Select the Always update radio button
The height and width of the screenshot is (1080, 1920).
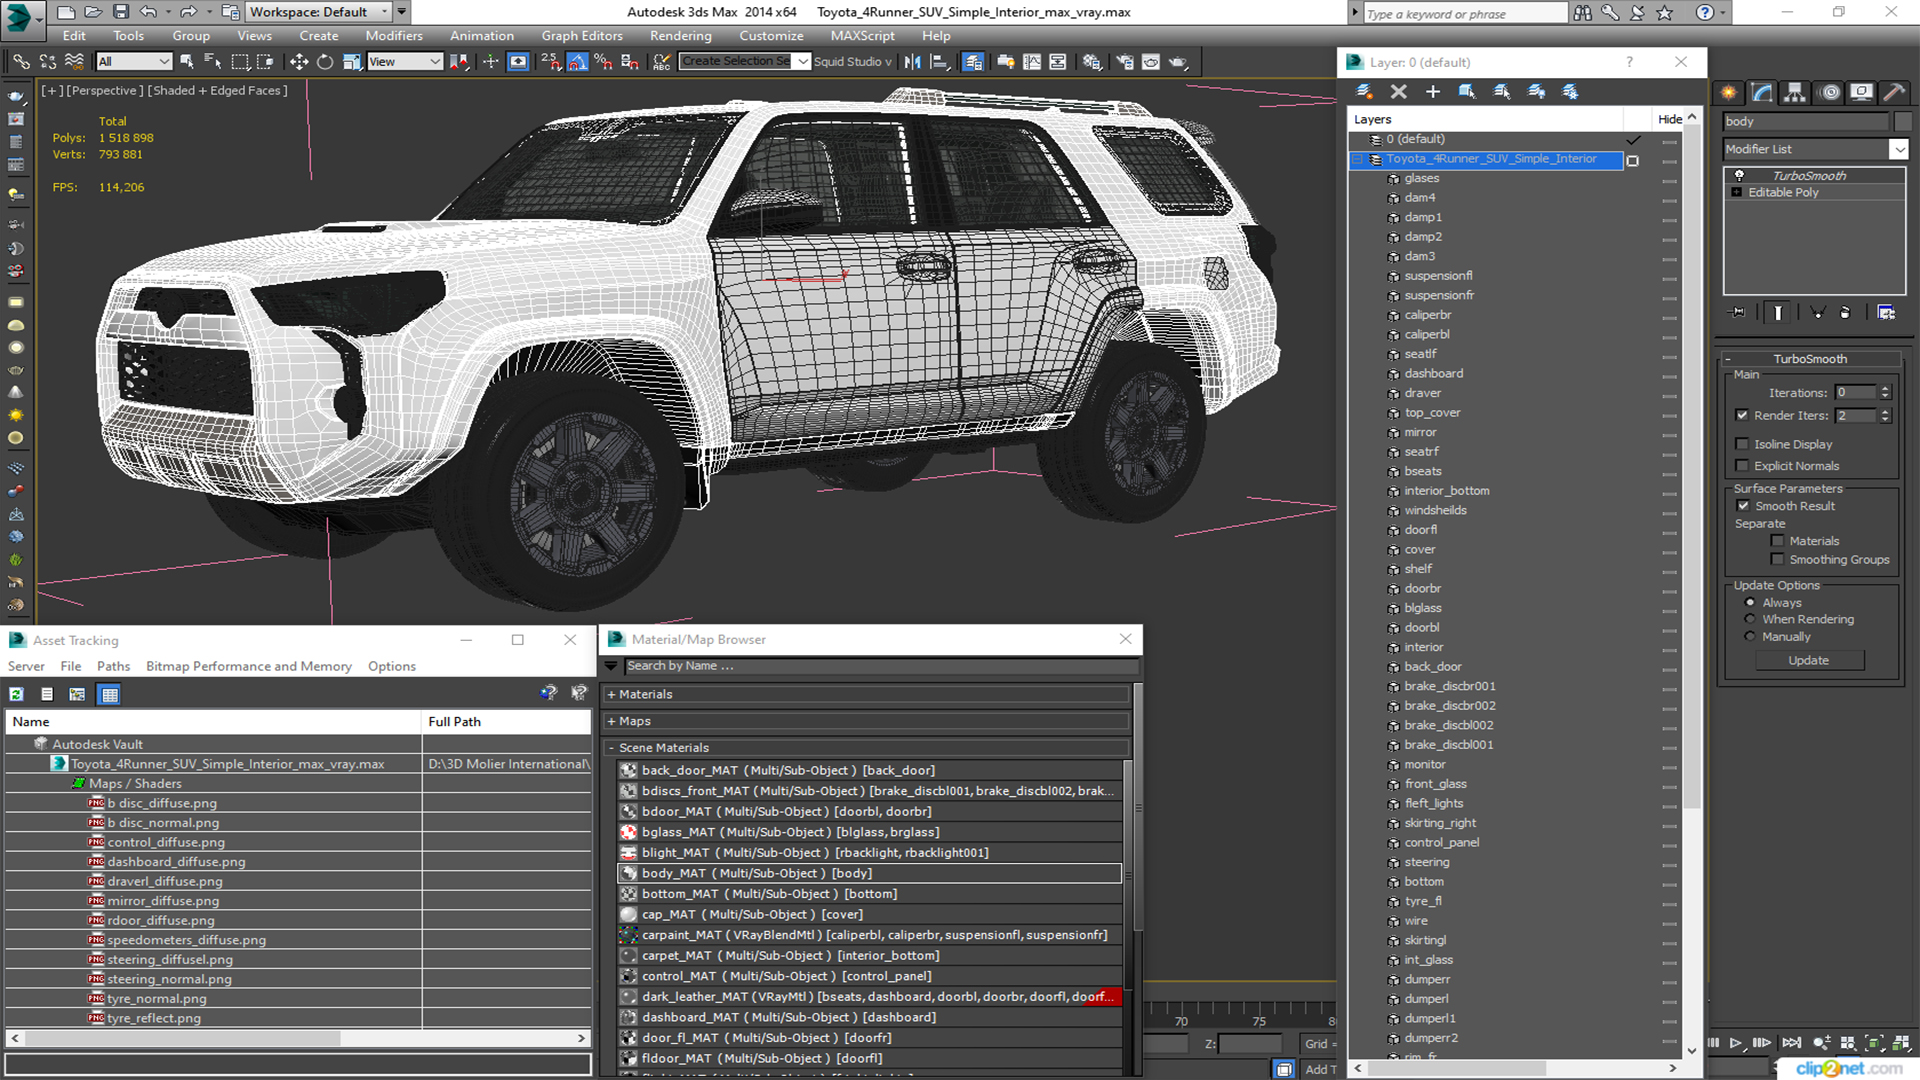point(1750,603)
